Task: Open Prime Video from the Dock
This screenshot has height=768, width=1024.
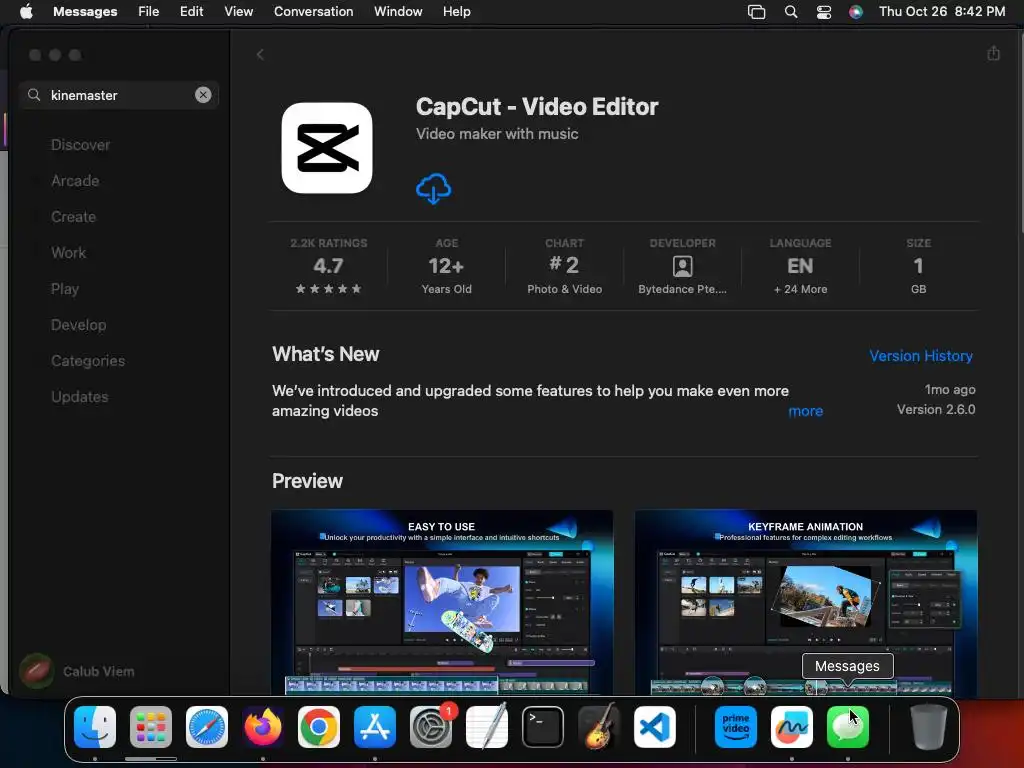Action: coord(736,727)
